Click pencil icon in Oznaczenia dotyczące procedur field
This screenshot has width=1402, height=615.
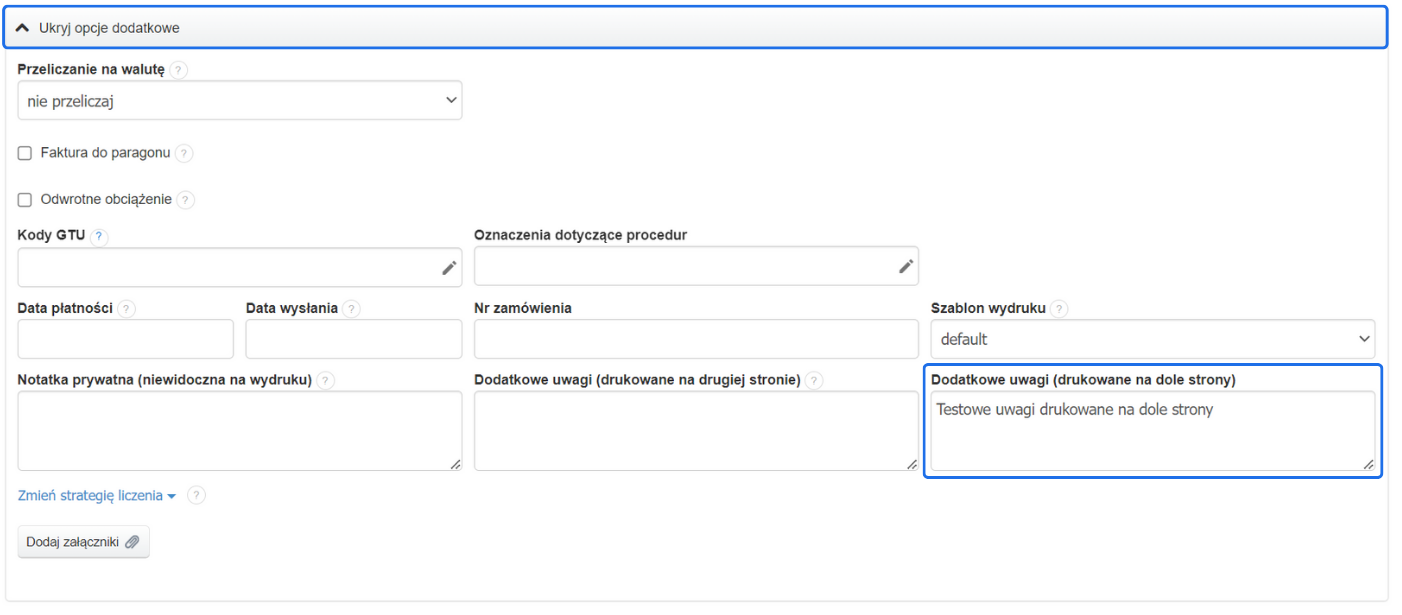(905, 266)
